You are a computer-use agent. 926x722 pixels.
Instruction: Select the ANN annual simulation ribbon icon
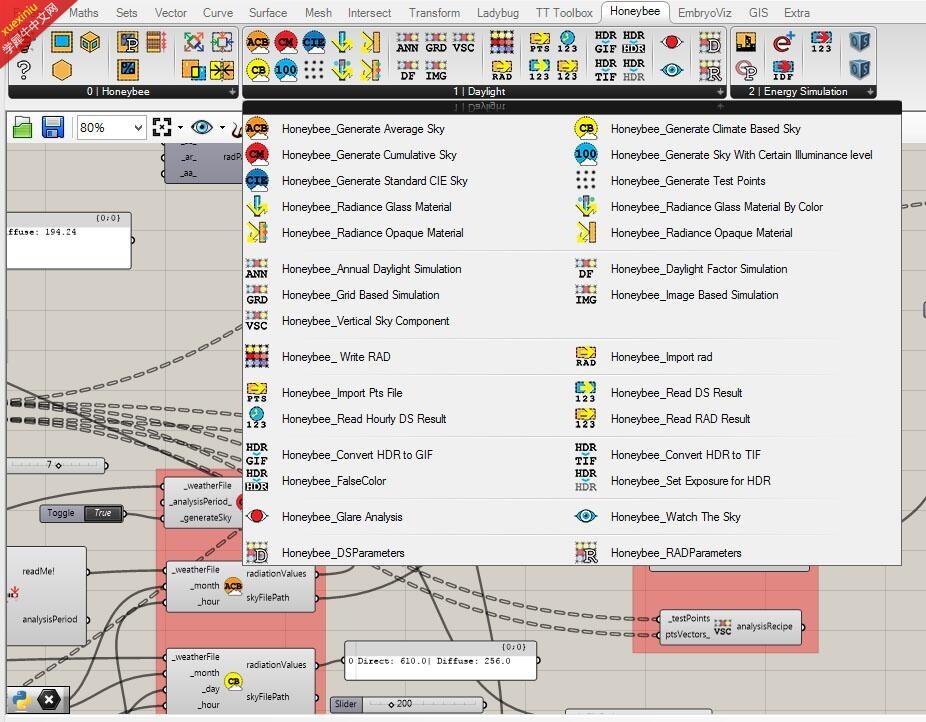click(407, 43)
